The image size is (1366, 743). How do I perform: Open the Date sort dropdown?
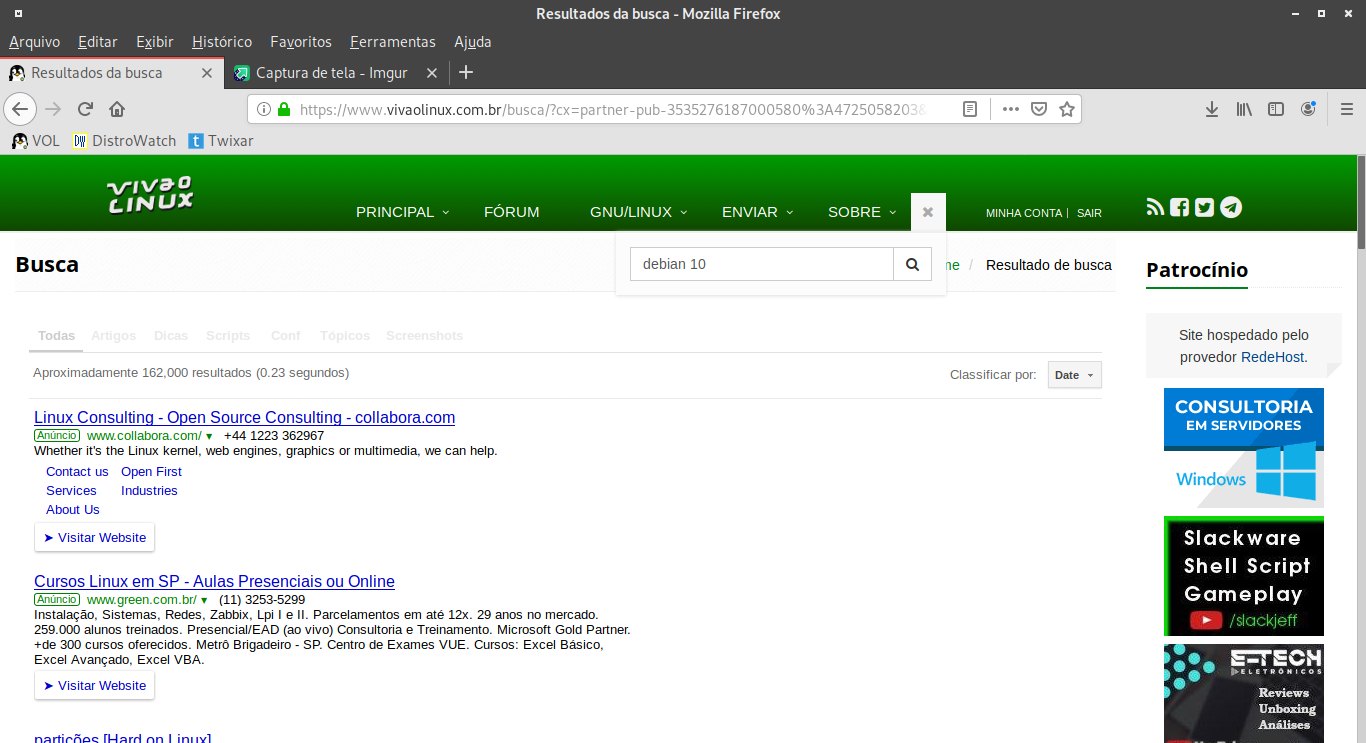[1075, 375]
